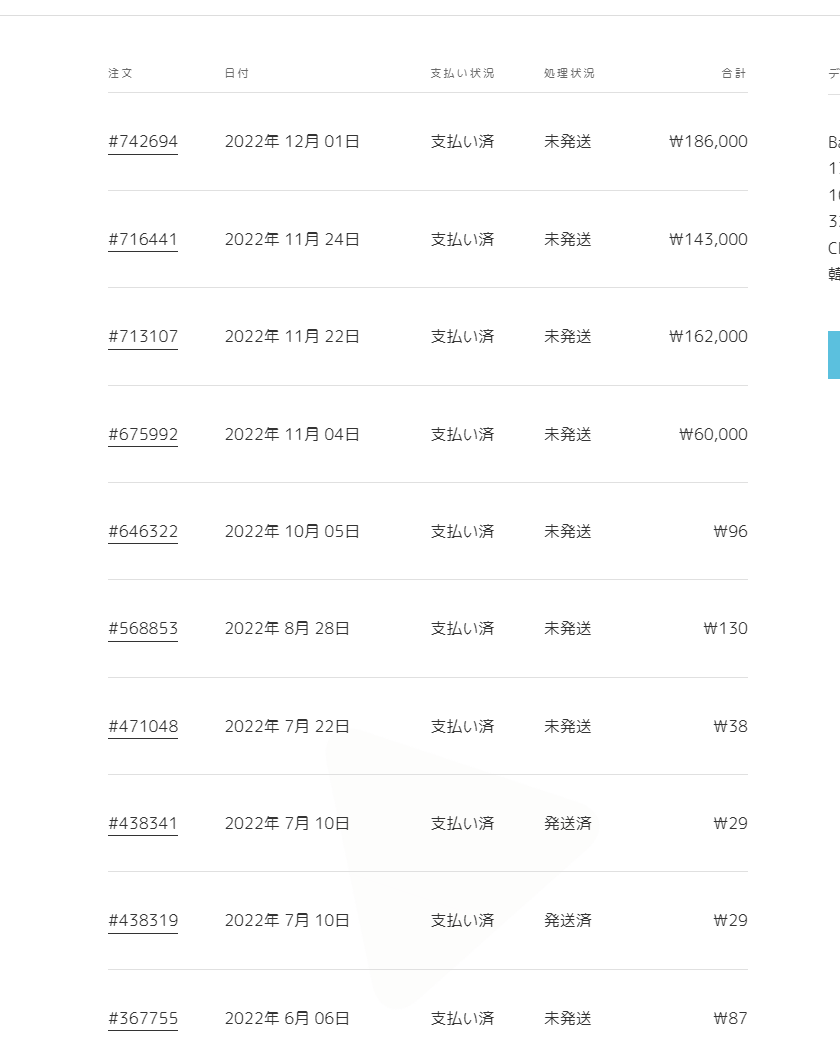840x1054 pixels.
Task: View order #367755
Action: pyautogui.click(x=143, y=1019)
